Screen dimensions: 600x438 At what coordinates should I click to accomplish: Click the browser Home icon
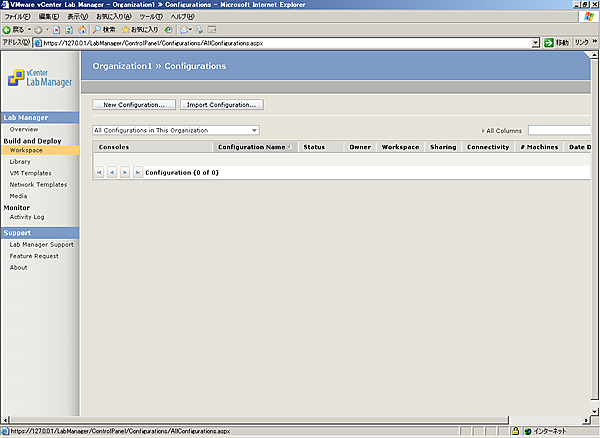pos(80,30)
